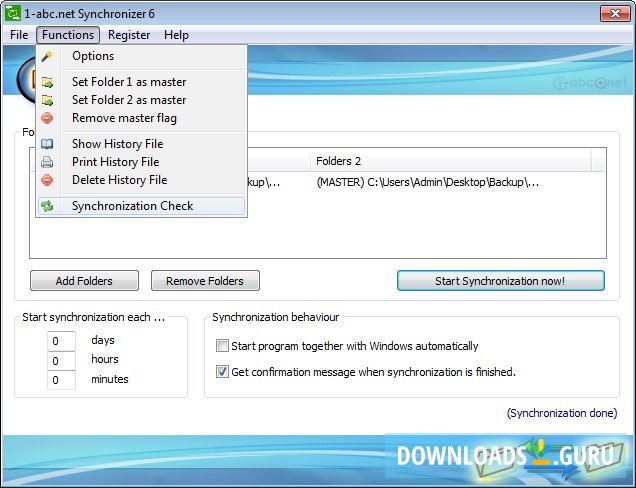Click the Show History File book icon
The image size is (636, 488).
point(47,144)
